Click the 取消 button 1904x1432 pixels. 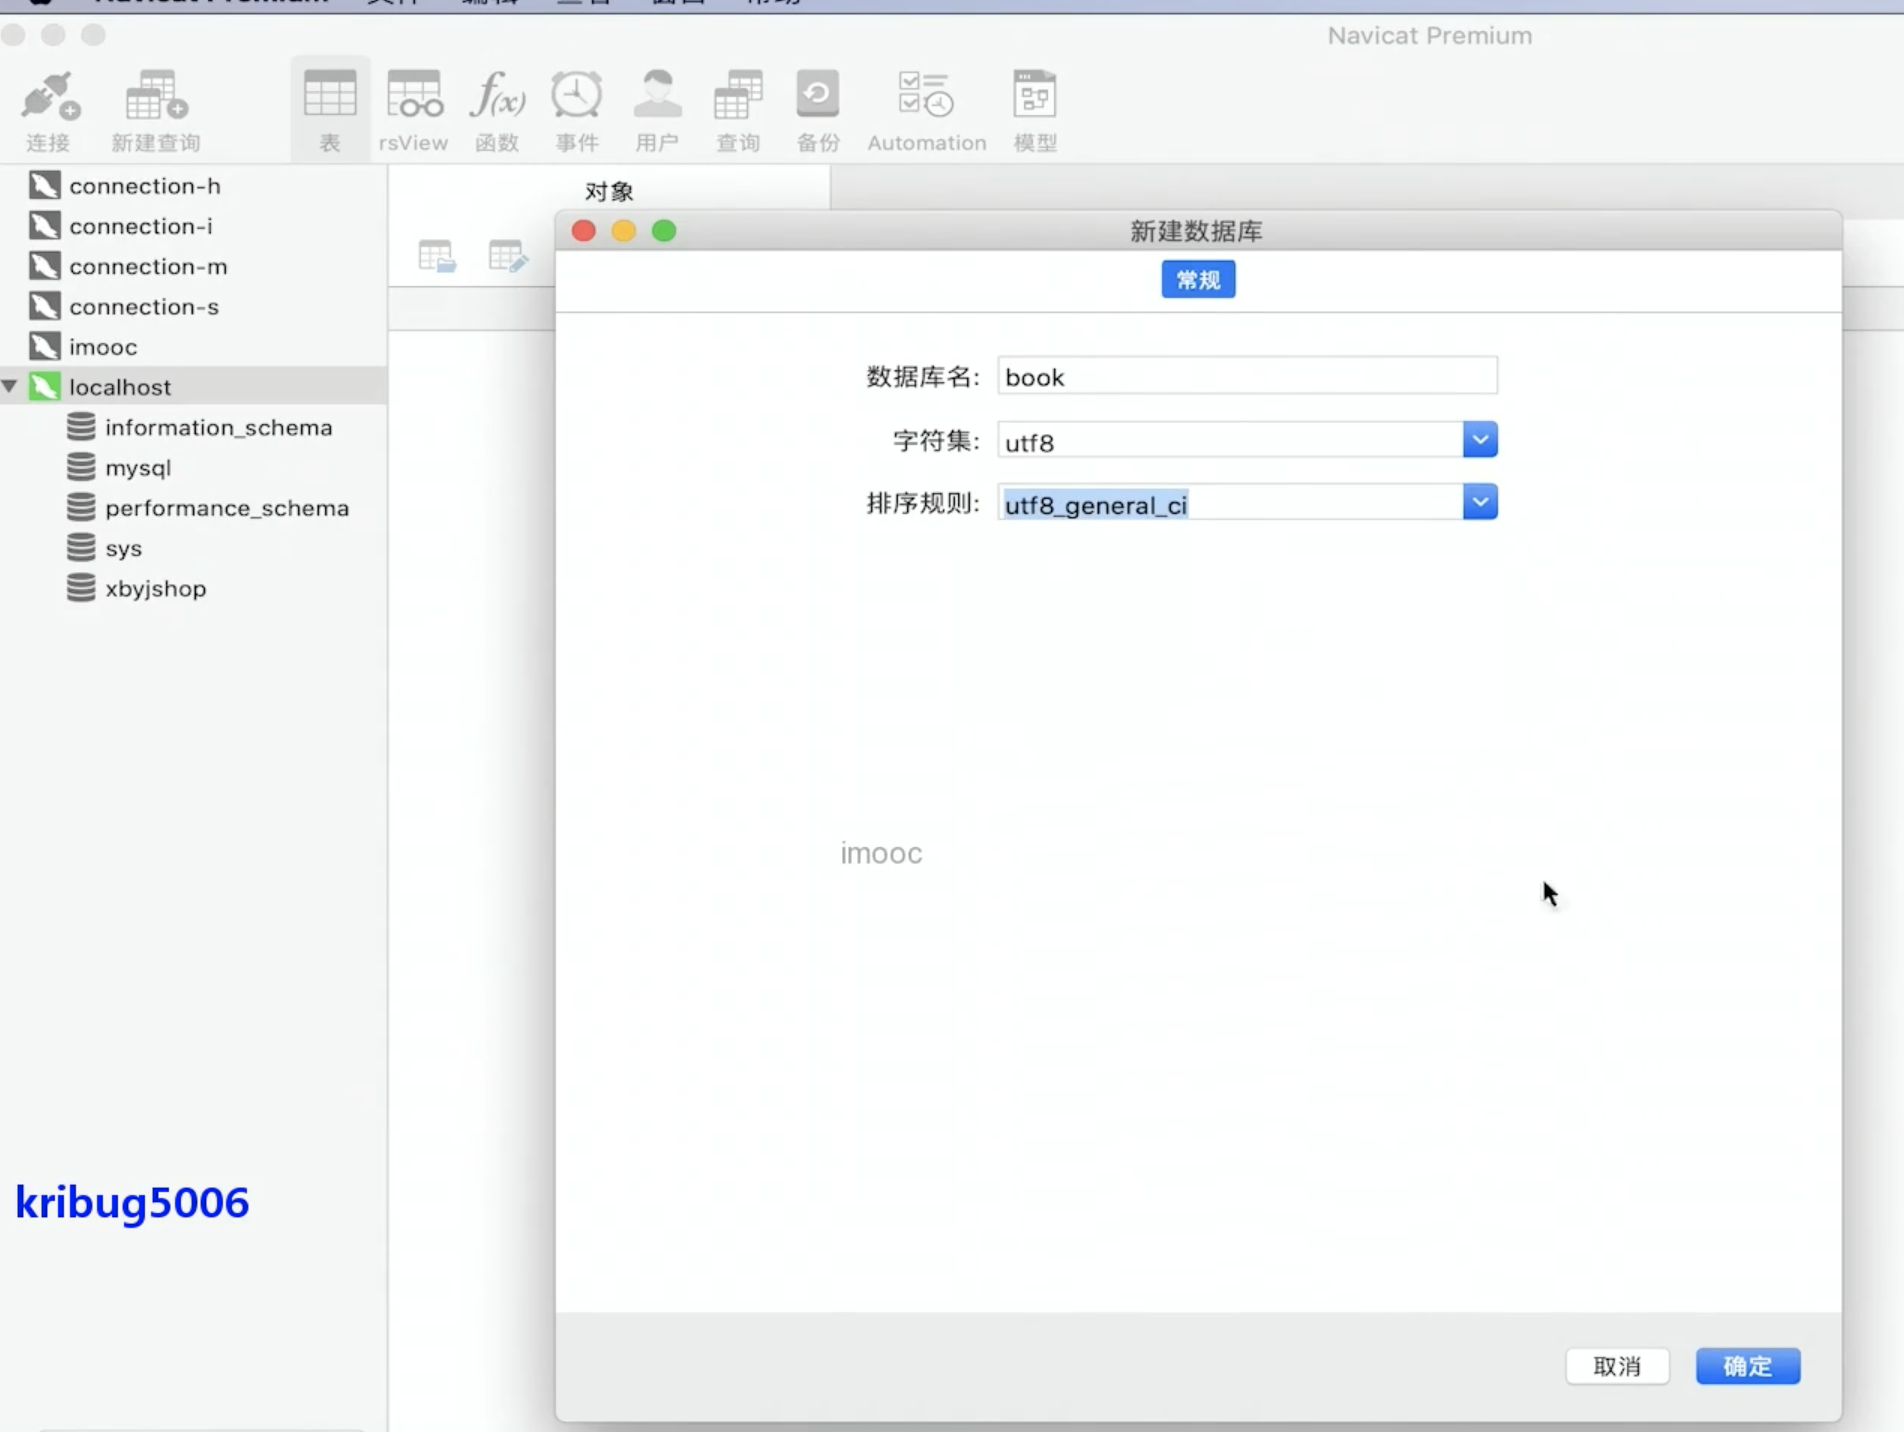pos(1617,1366)
